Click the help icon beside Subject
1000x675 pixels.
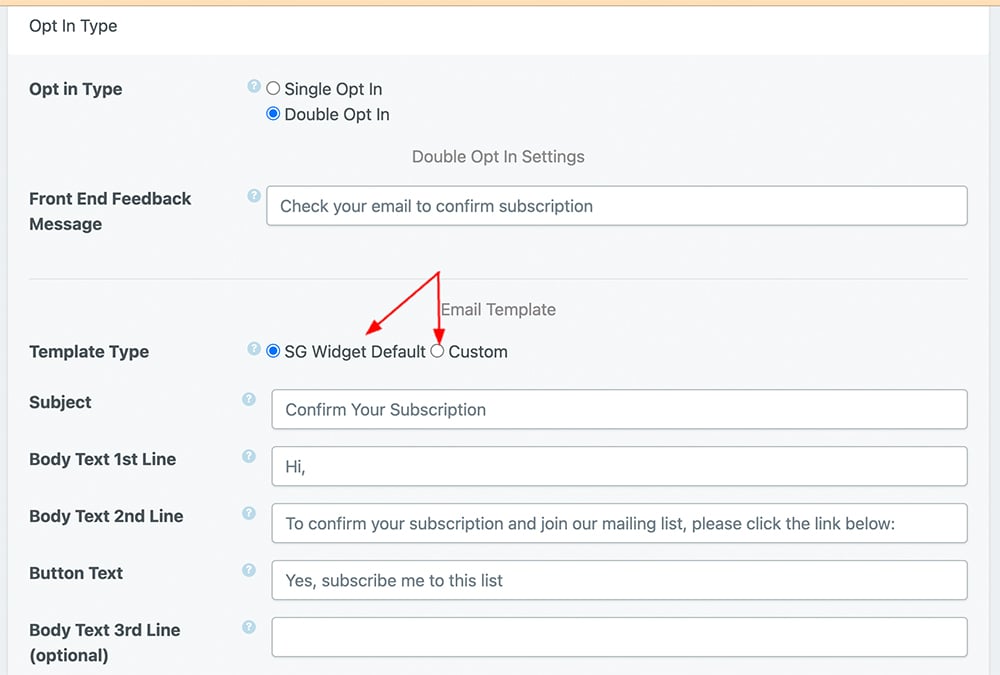[x=248, y=399]
